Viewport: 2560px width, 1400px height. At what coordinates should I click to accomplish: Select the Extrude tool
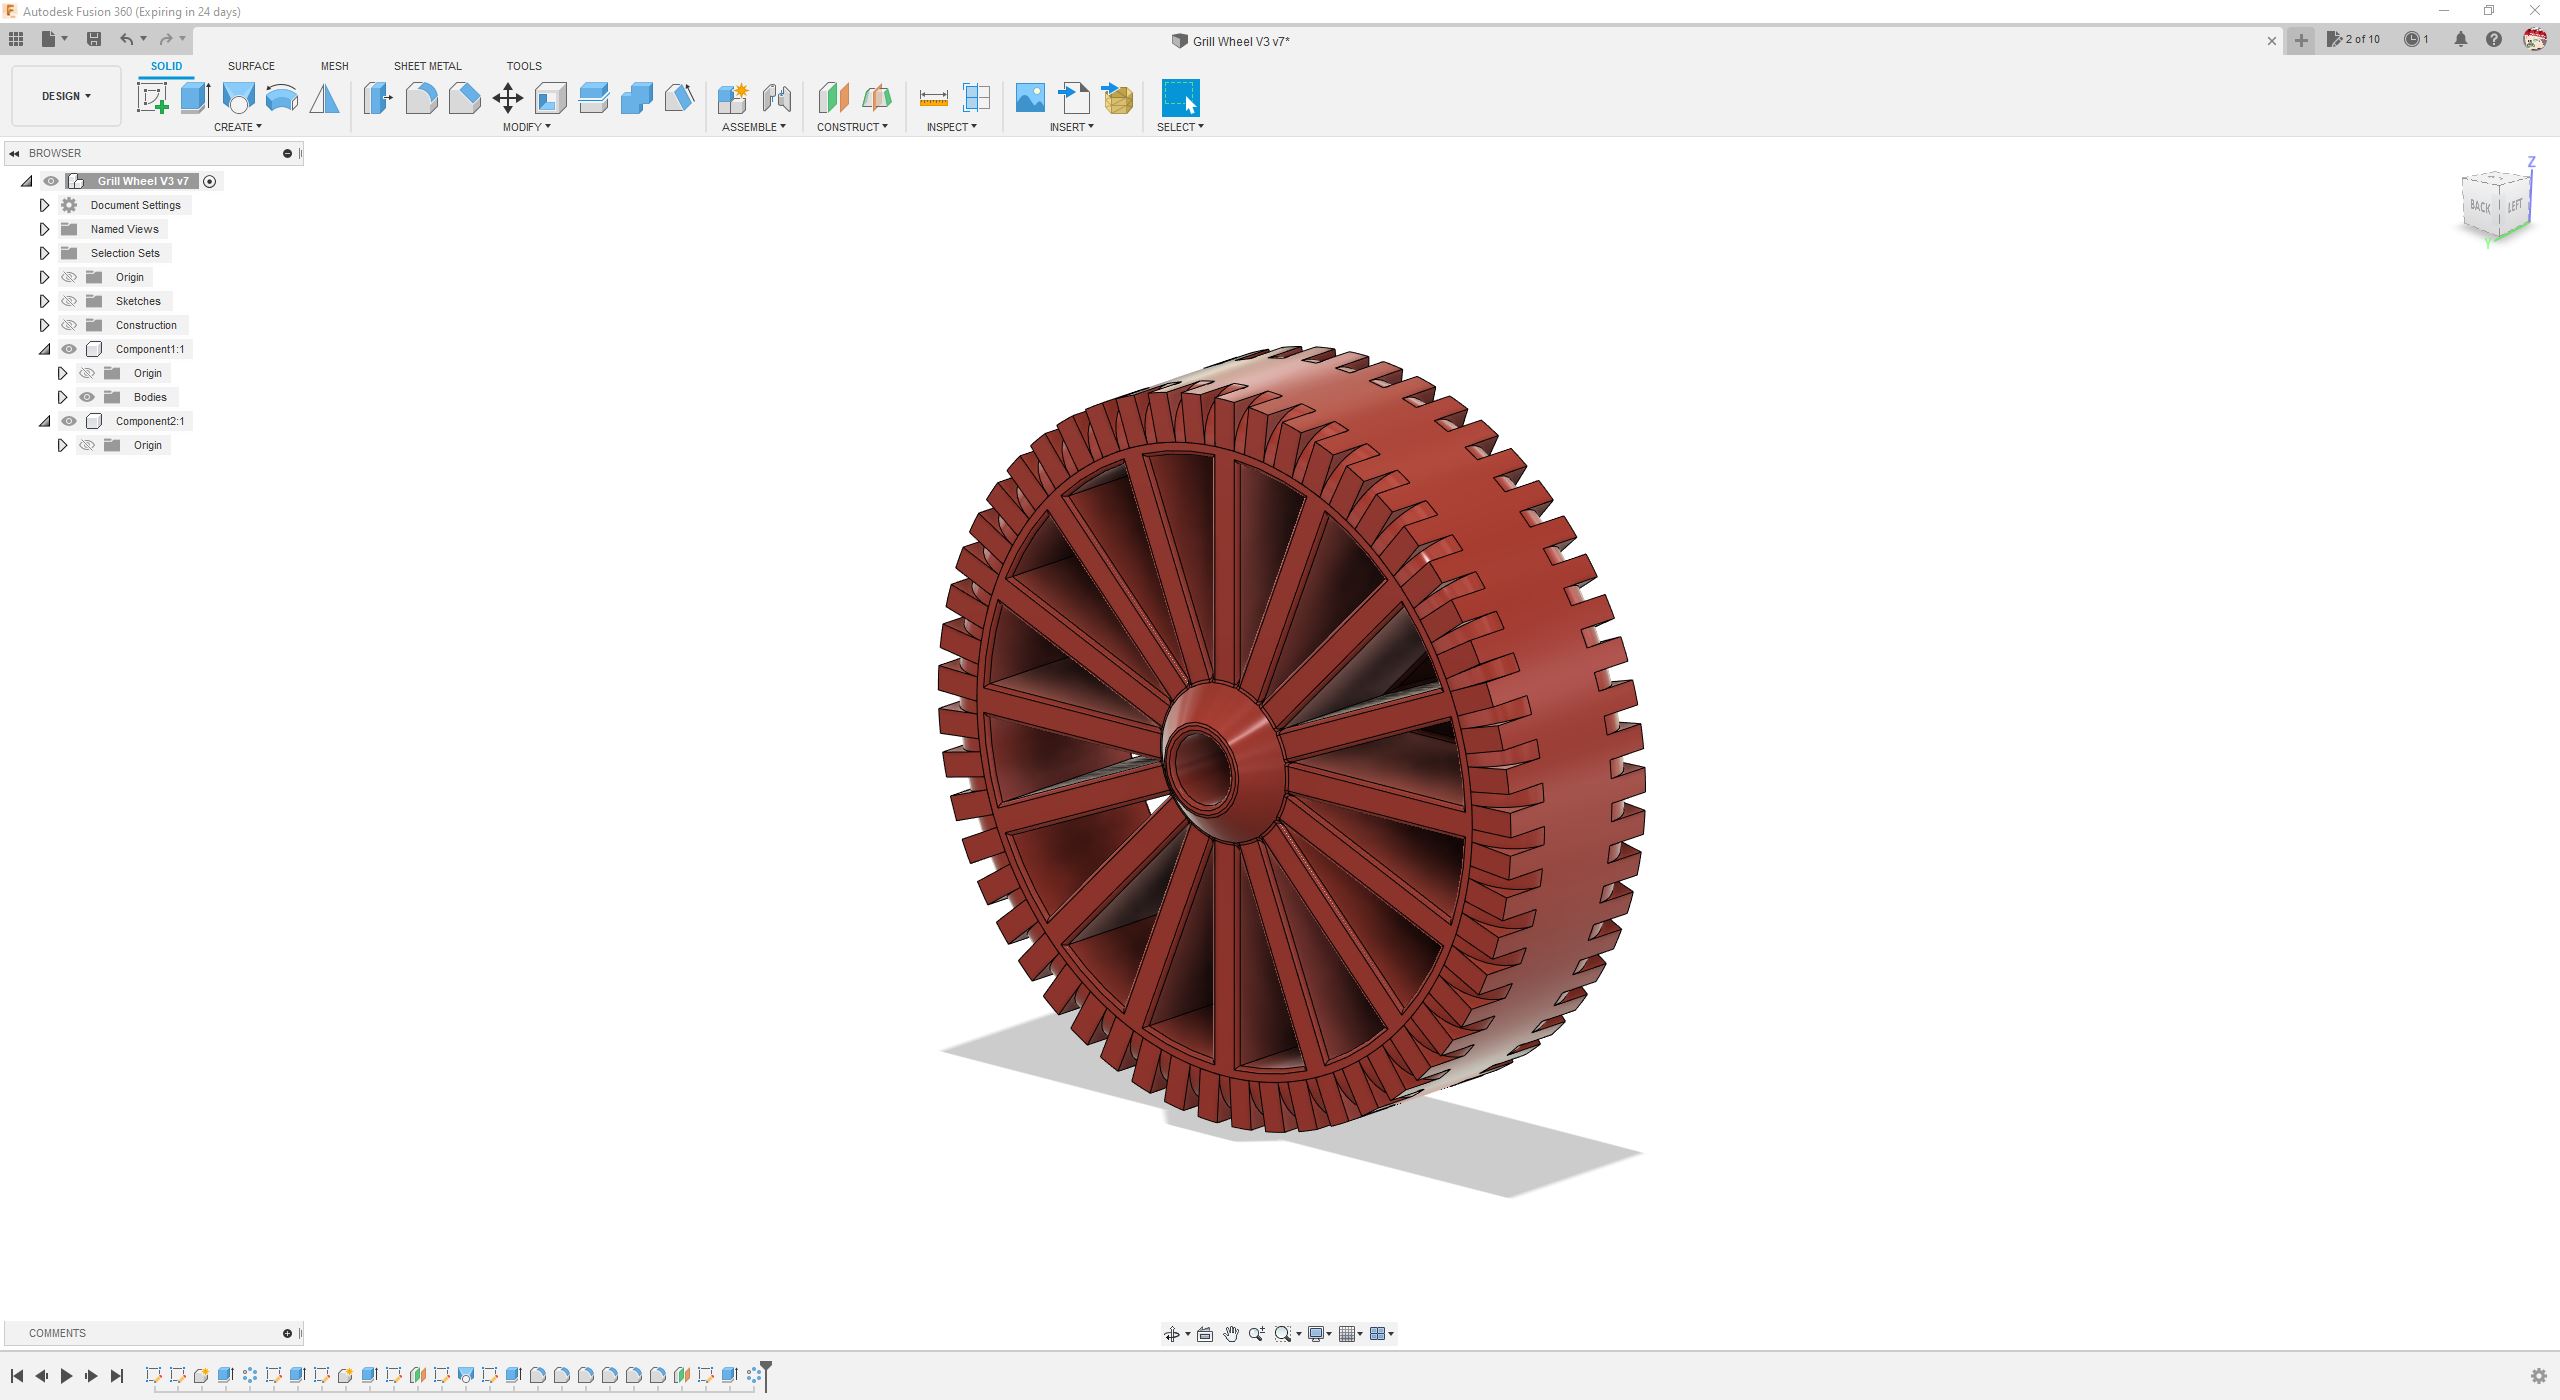click(195, 98)
